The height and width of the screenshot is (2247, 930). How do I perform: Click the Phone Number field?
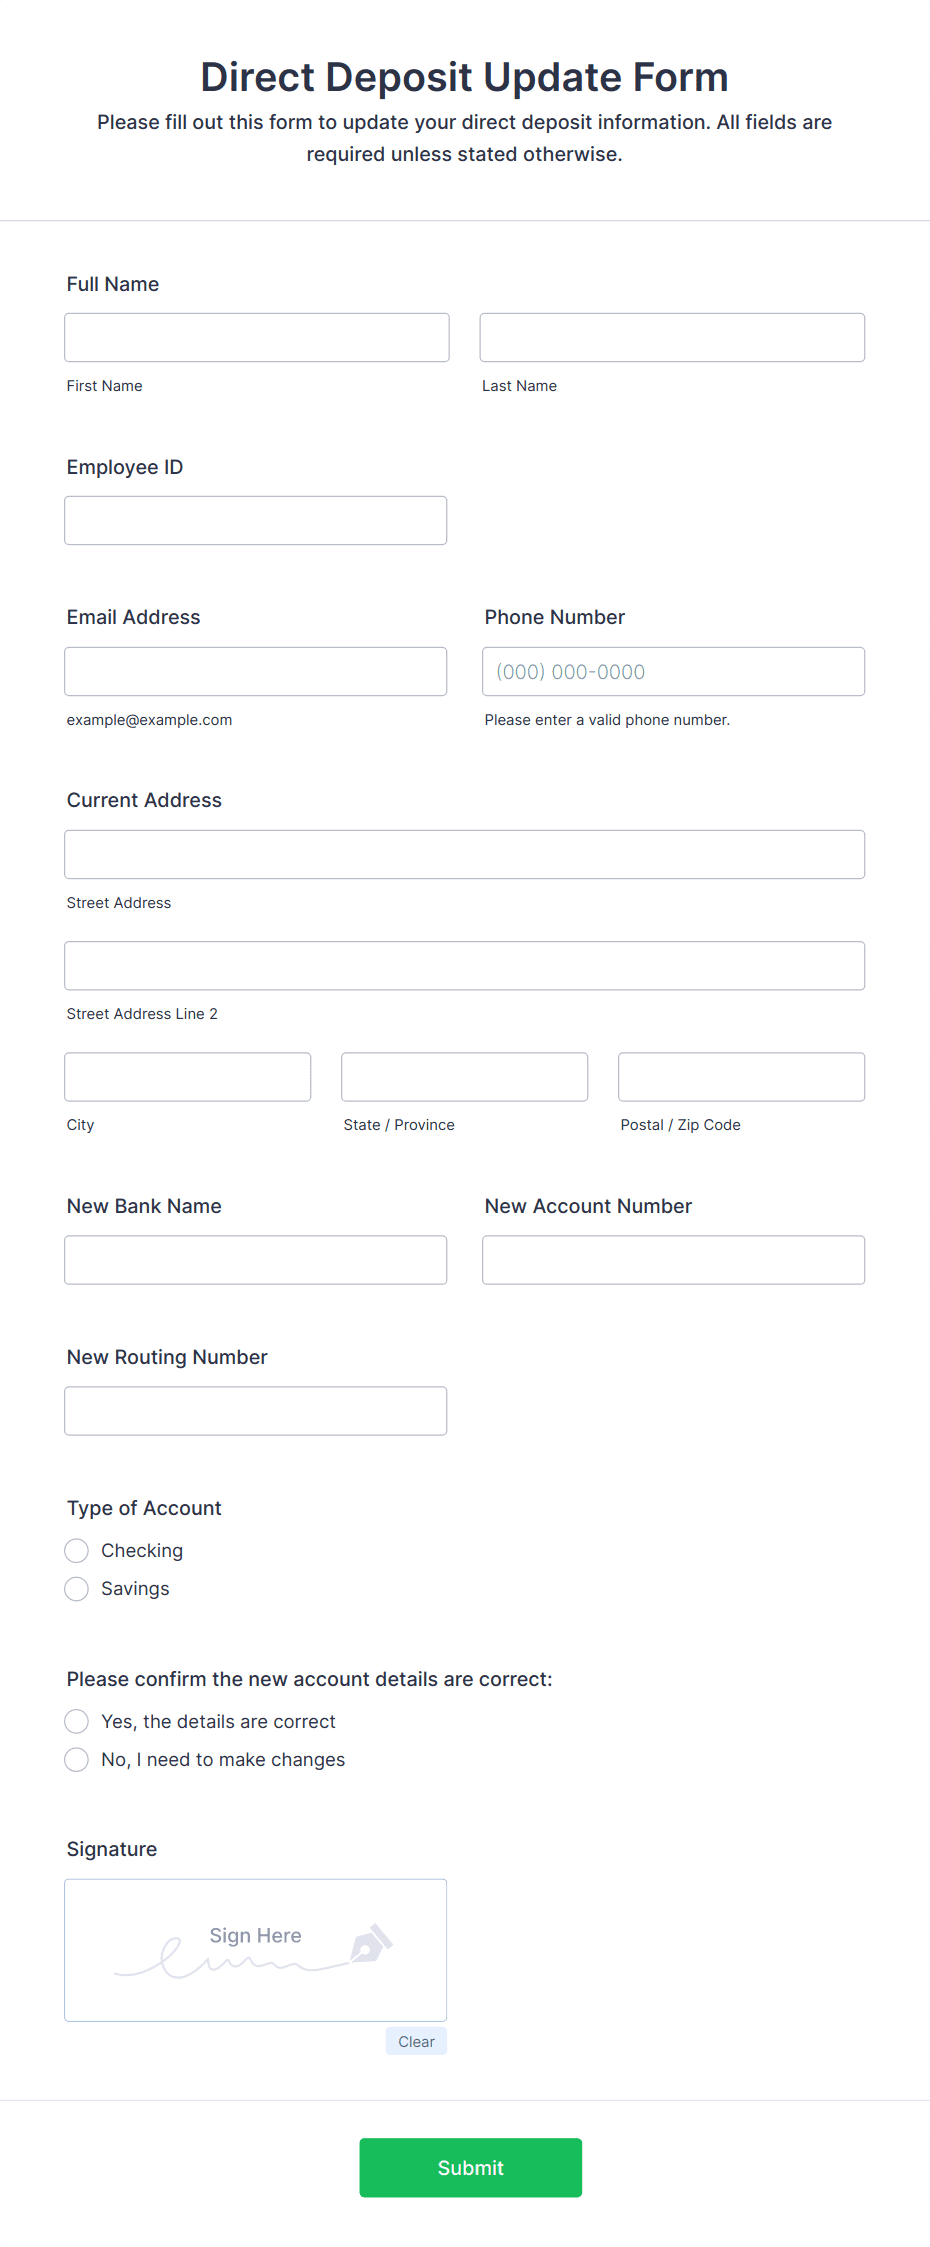point(672,671)
